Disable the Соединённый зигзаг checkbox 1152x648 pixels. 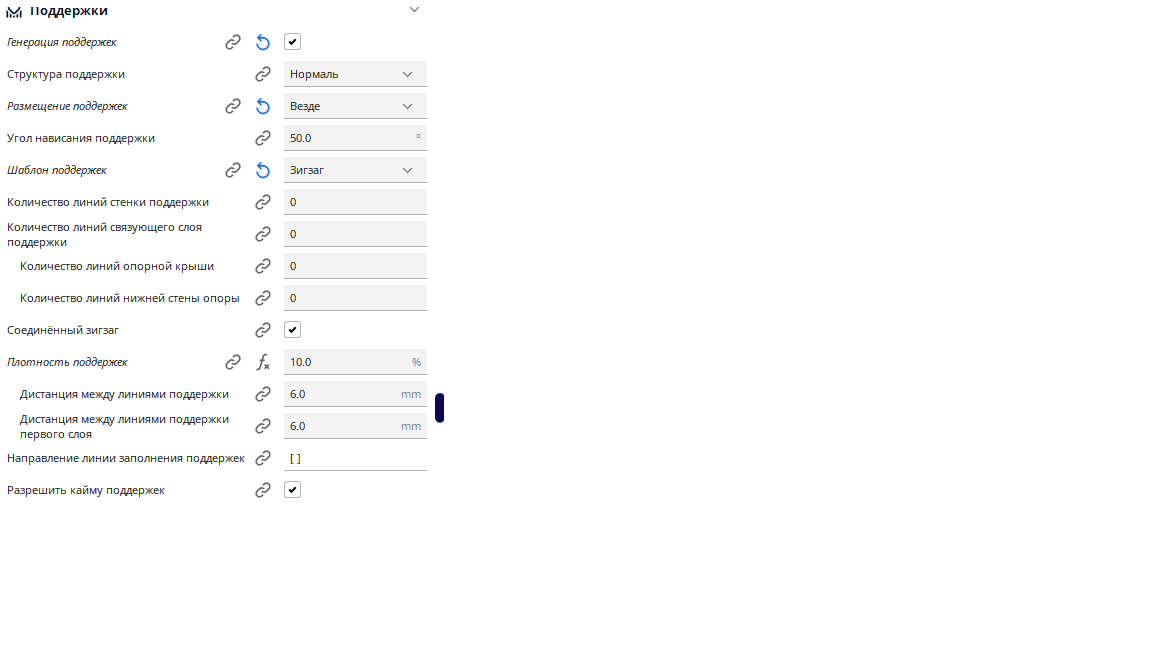[292, 330]
